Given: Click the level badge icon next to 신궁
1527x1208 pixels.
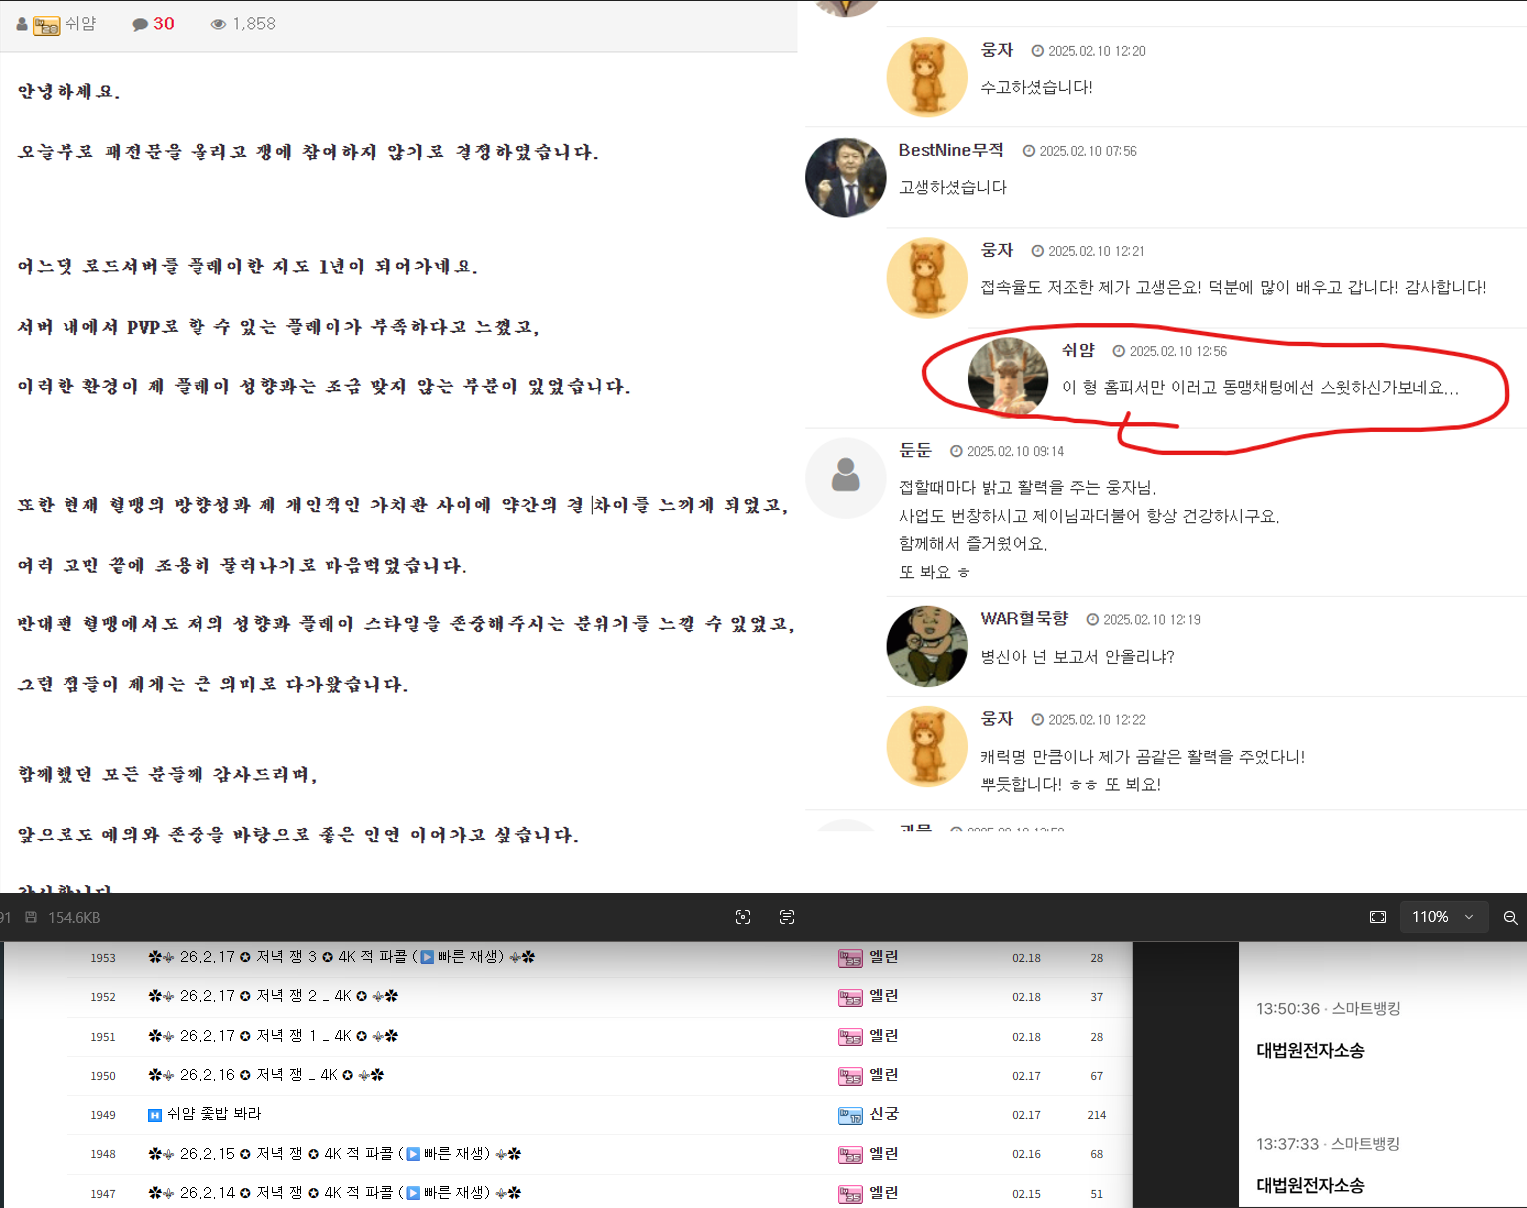Looking at the screenshot, I should point(850,1115).
